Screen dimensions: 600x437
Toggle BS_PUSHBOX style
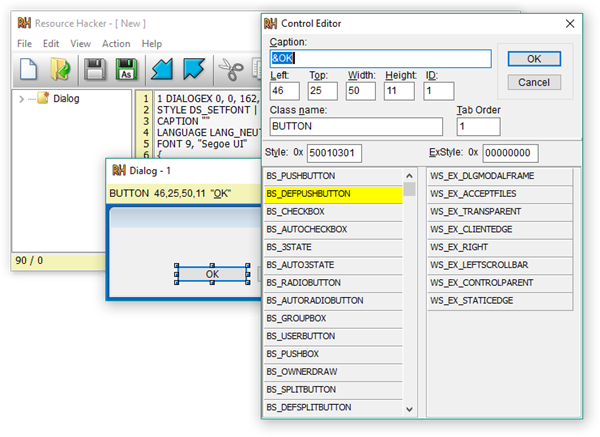coord(333,354)
